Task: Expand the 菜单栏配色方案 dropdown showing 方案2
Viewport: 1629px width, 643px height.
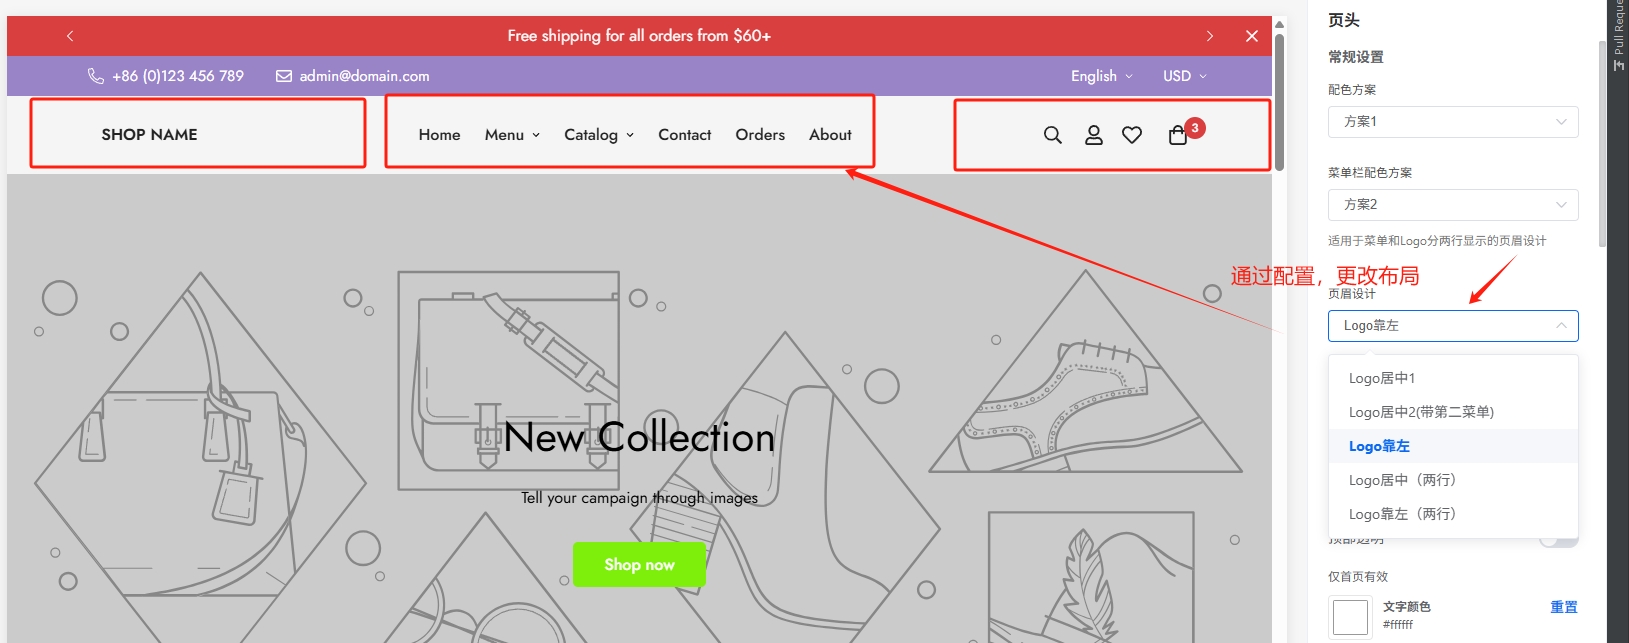Action: coord(1452,205)
